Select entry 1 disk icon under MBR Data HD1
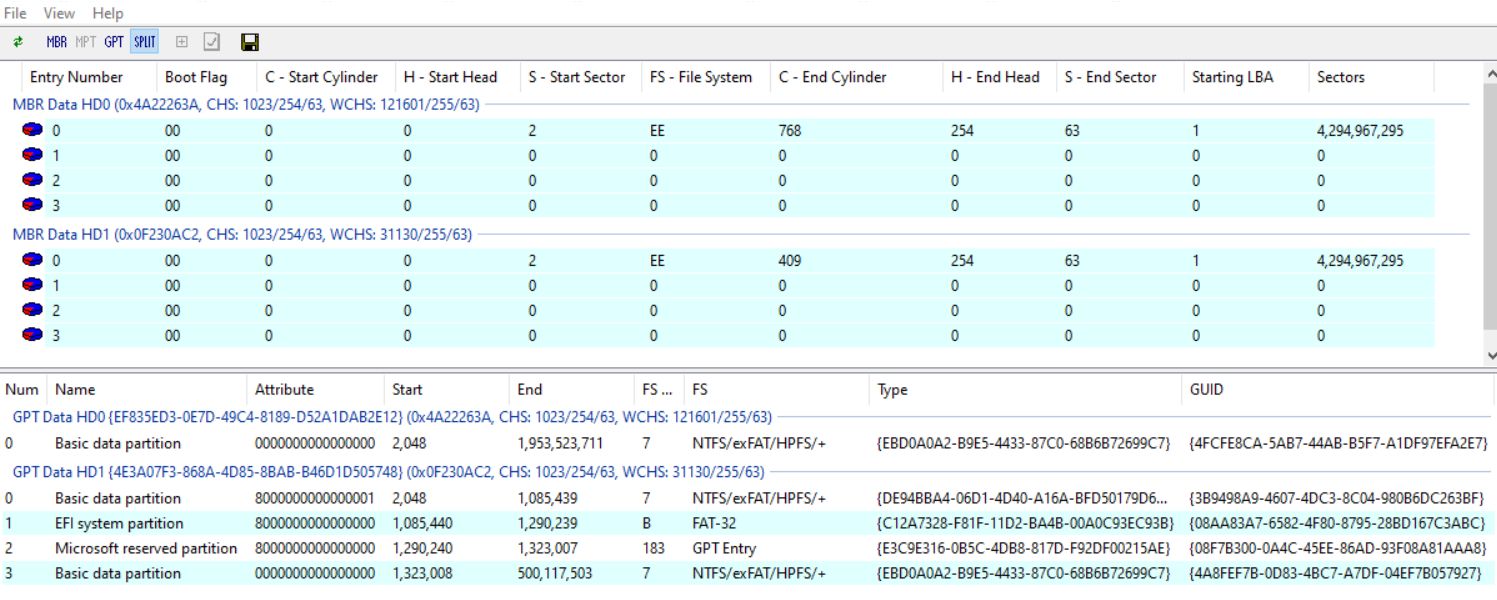This screenshot has width=1497, height=600. (33, 285)
